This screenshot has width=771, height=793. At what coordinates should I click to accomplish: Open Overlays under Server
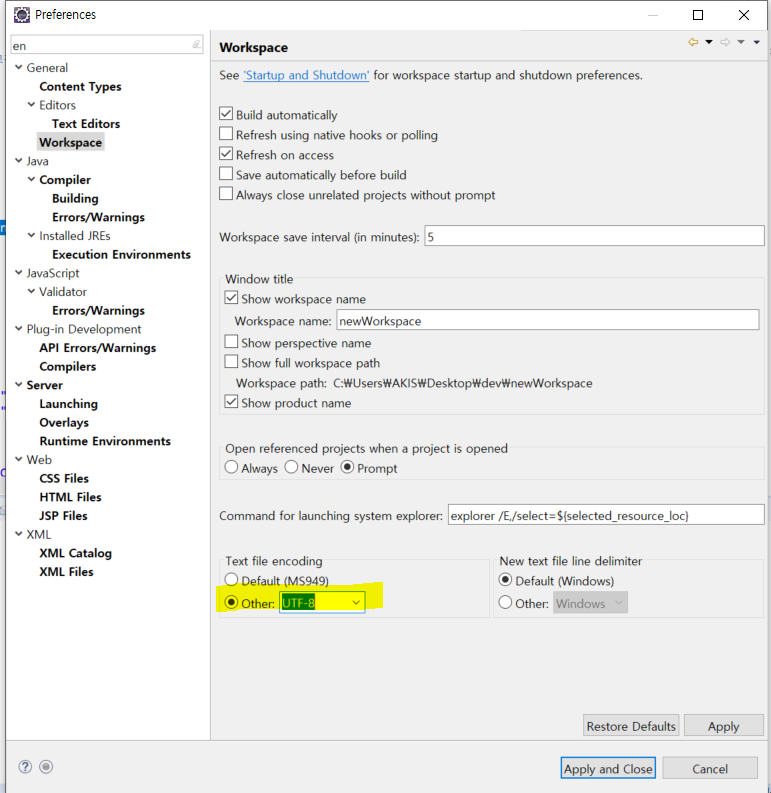point(64,422)
